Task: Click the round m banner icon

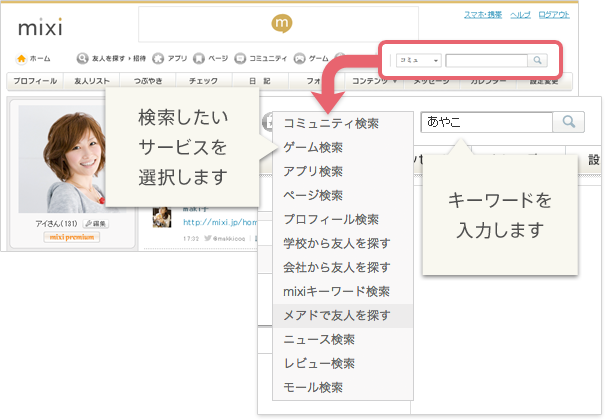Action: pos(282,23)
